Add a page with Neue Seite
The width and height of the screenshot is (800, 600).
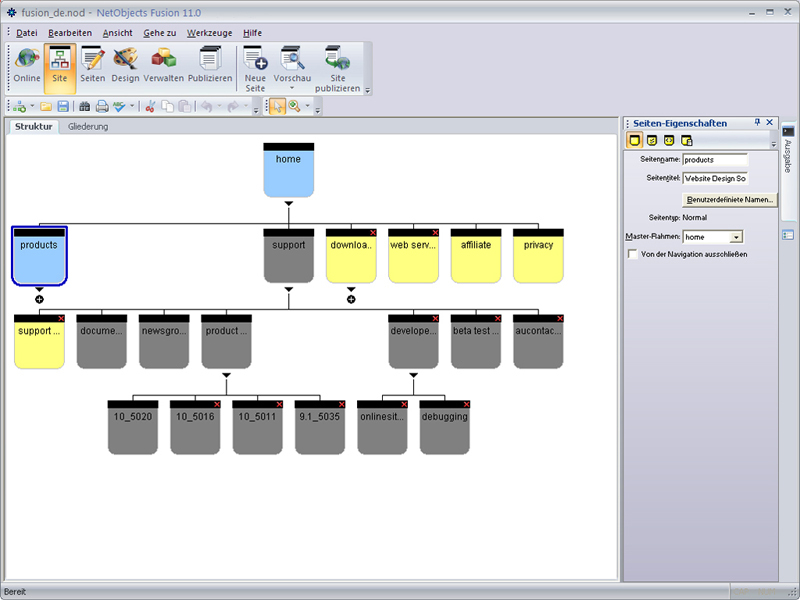pos(255,69)
